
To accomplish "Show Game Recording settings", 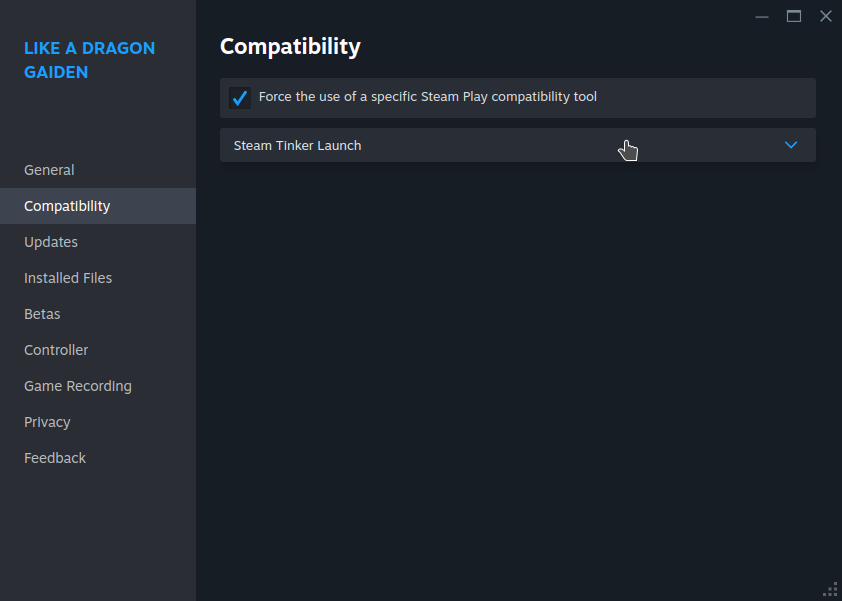I will 78,386.
